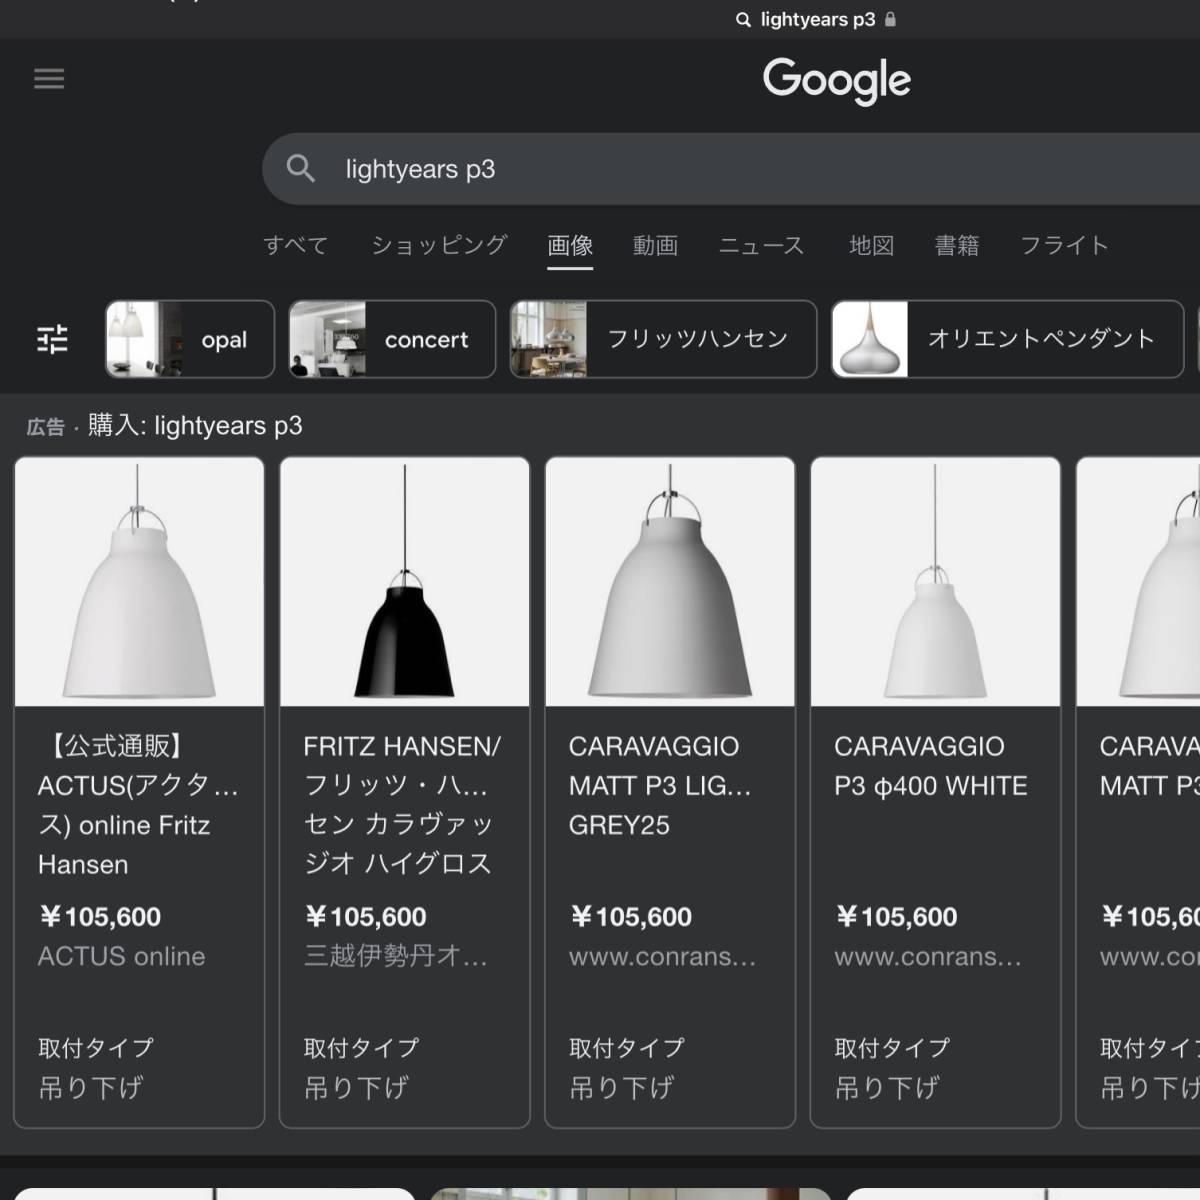1200x1200 pixels.
Task: Click the lock icon in address bar
Action: (x=891, y=19)
